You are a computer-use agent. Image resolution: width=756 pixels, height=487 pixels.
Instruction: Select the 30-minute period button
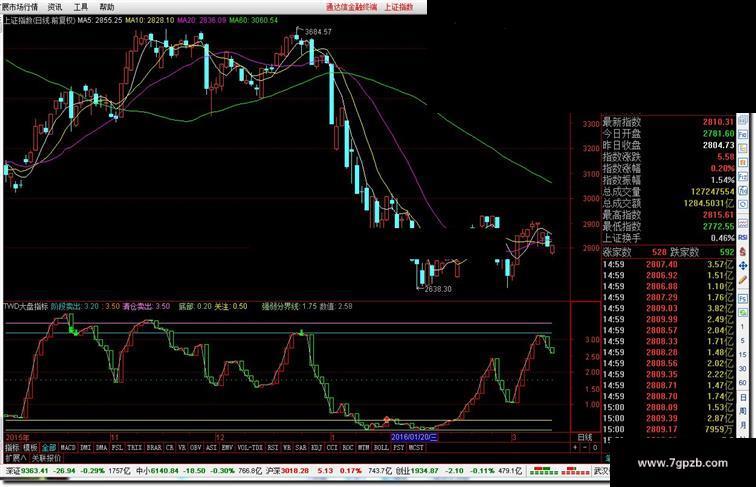pos(743,368)
